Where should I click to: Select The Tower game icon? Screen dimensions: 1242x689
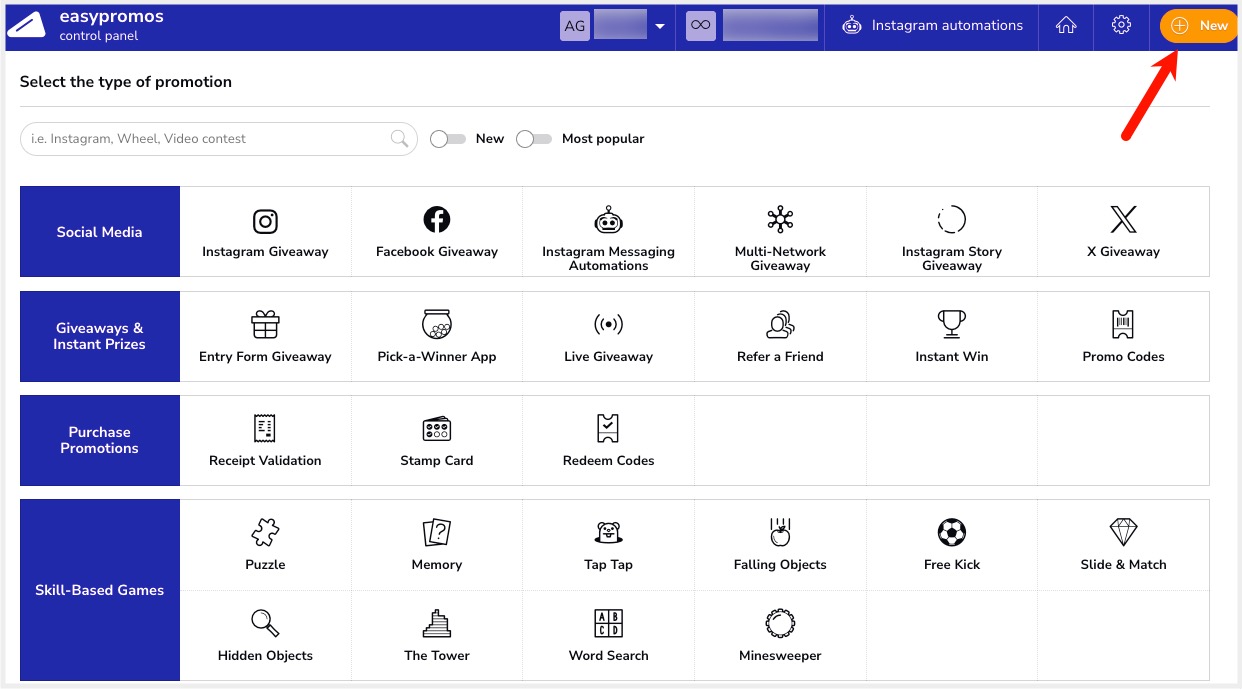click(437, 624)
